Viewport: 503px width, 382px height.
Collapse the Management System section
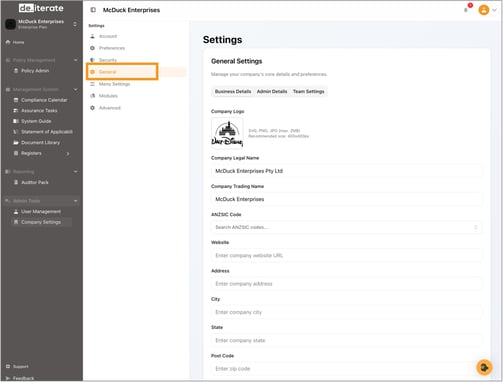point(76,89)
